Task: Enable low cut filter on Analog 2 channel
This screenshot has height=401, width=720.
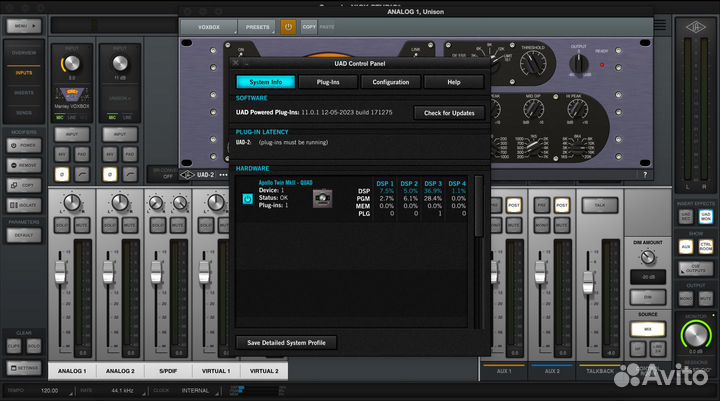Action: [130, 174]
